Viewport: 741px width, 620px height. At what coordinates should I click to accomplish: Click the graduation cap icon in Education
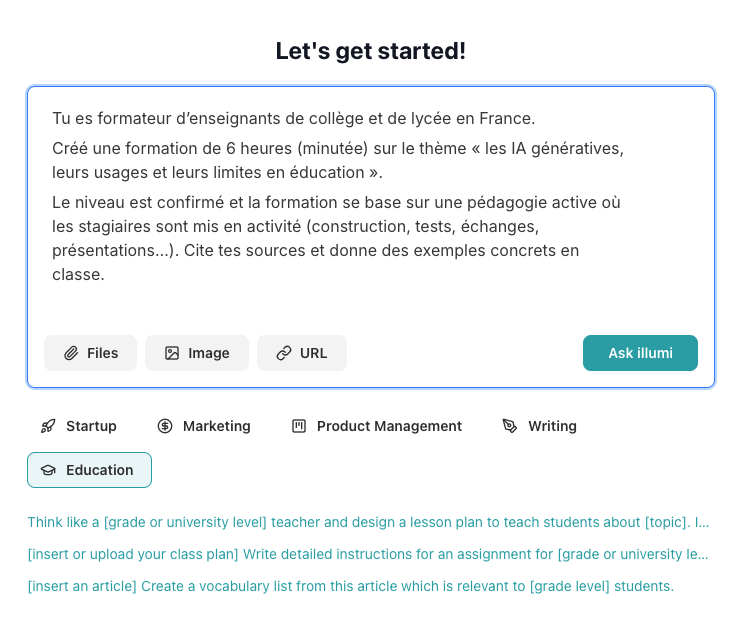click(x=48, y=470)
